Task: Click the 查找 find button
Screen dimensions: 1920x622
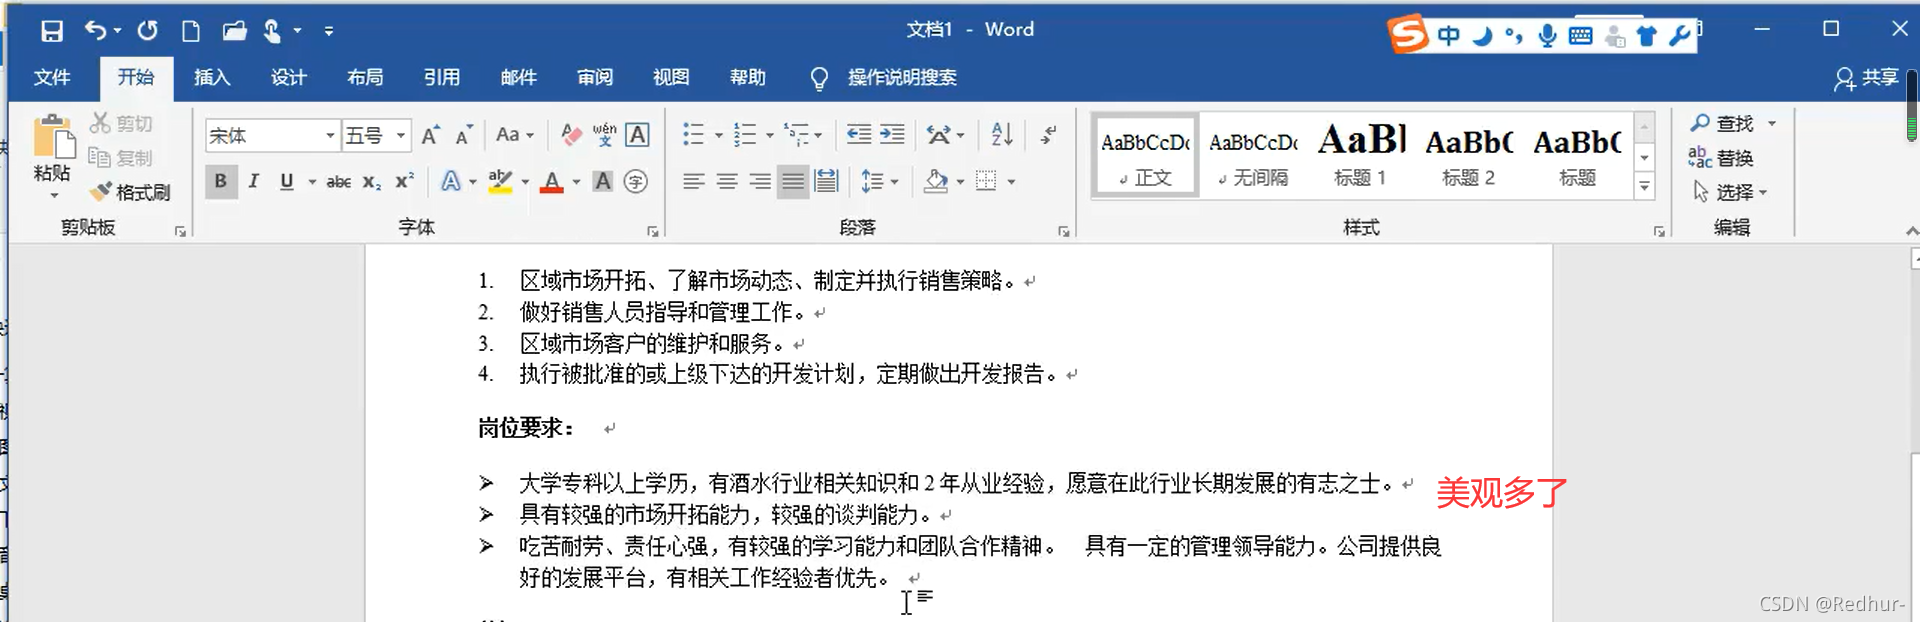Action: 1723,123
